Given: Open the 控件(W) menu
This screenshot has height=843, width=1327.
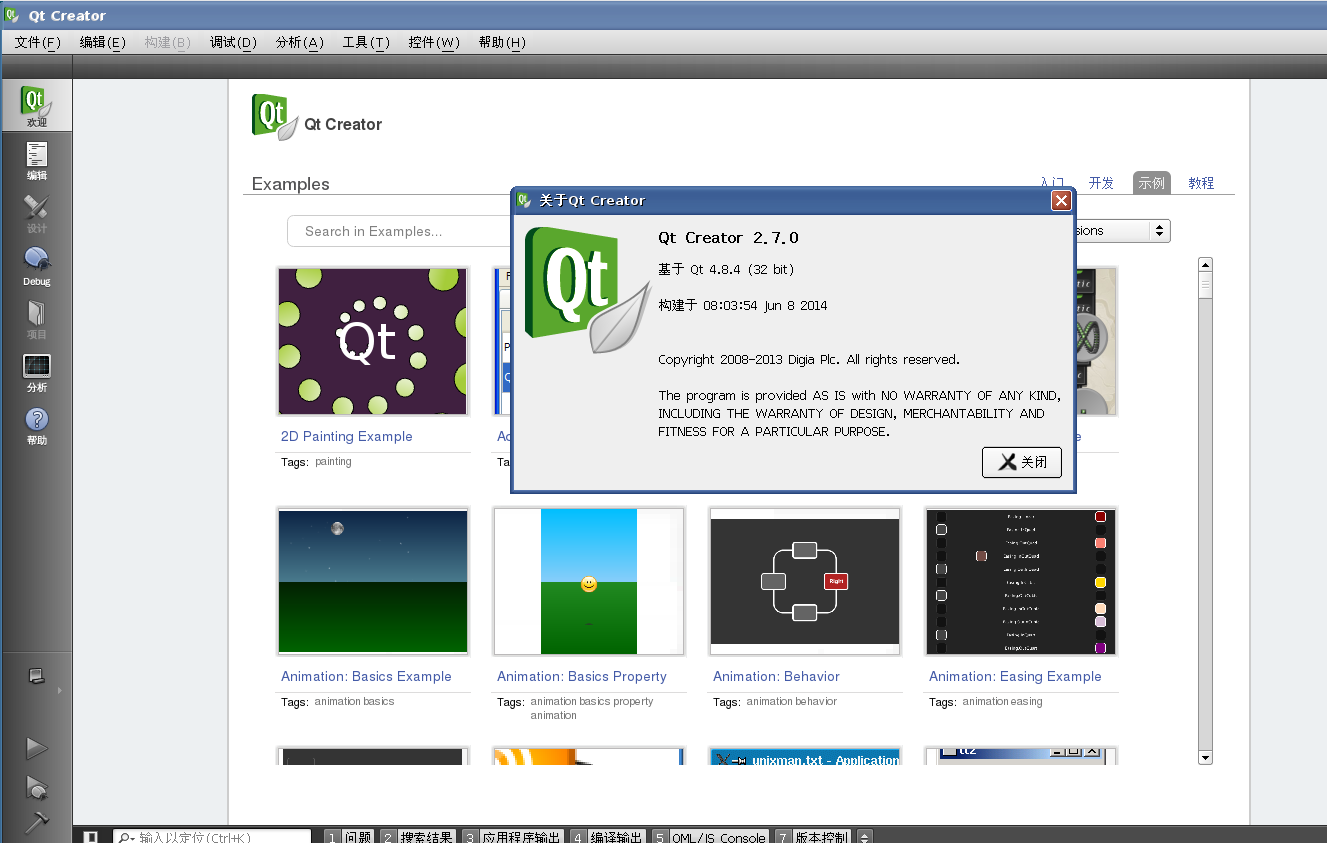Looking at the screenshot, I should pos(434,42).
